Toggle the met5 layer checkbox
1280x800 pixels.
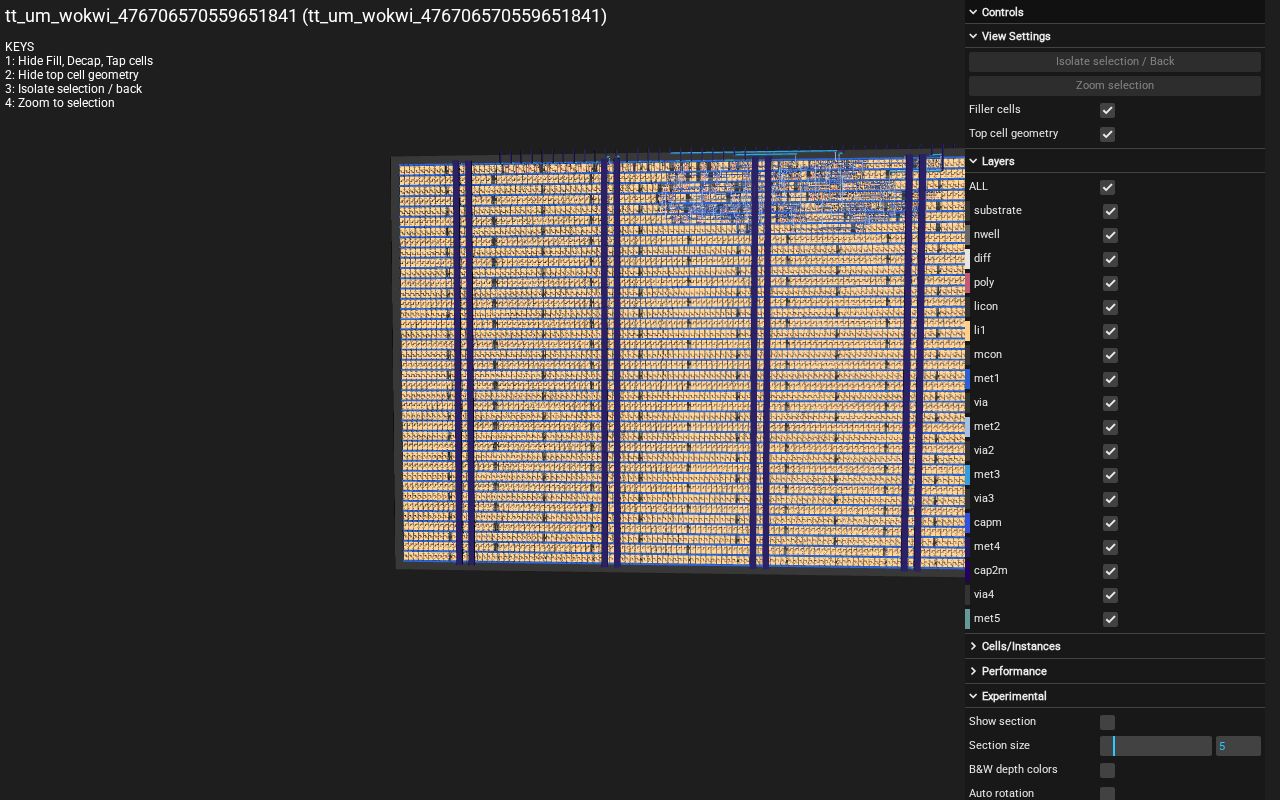1110,619
